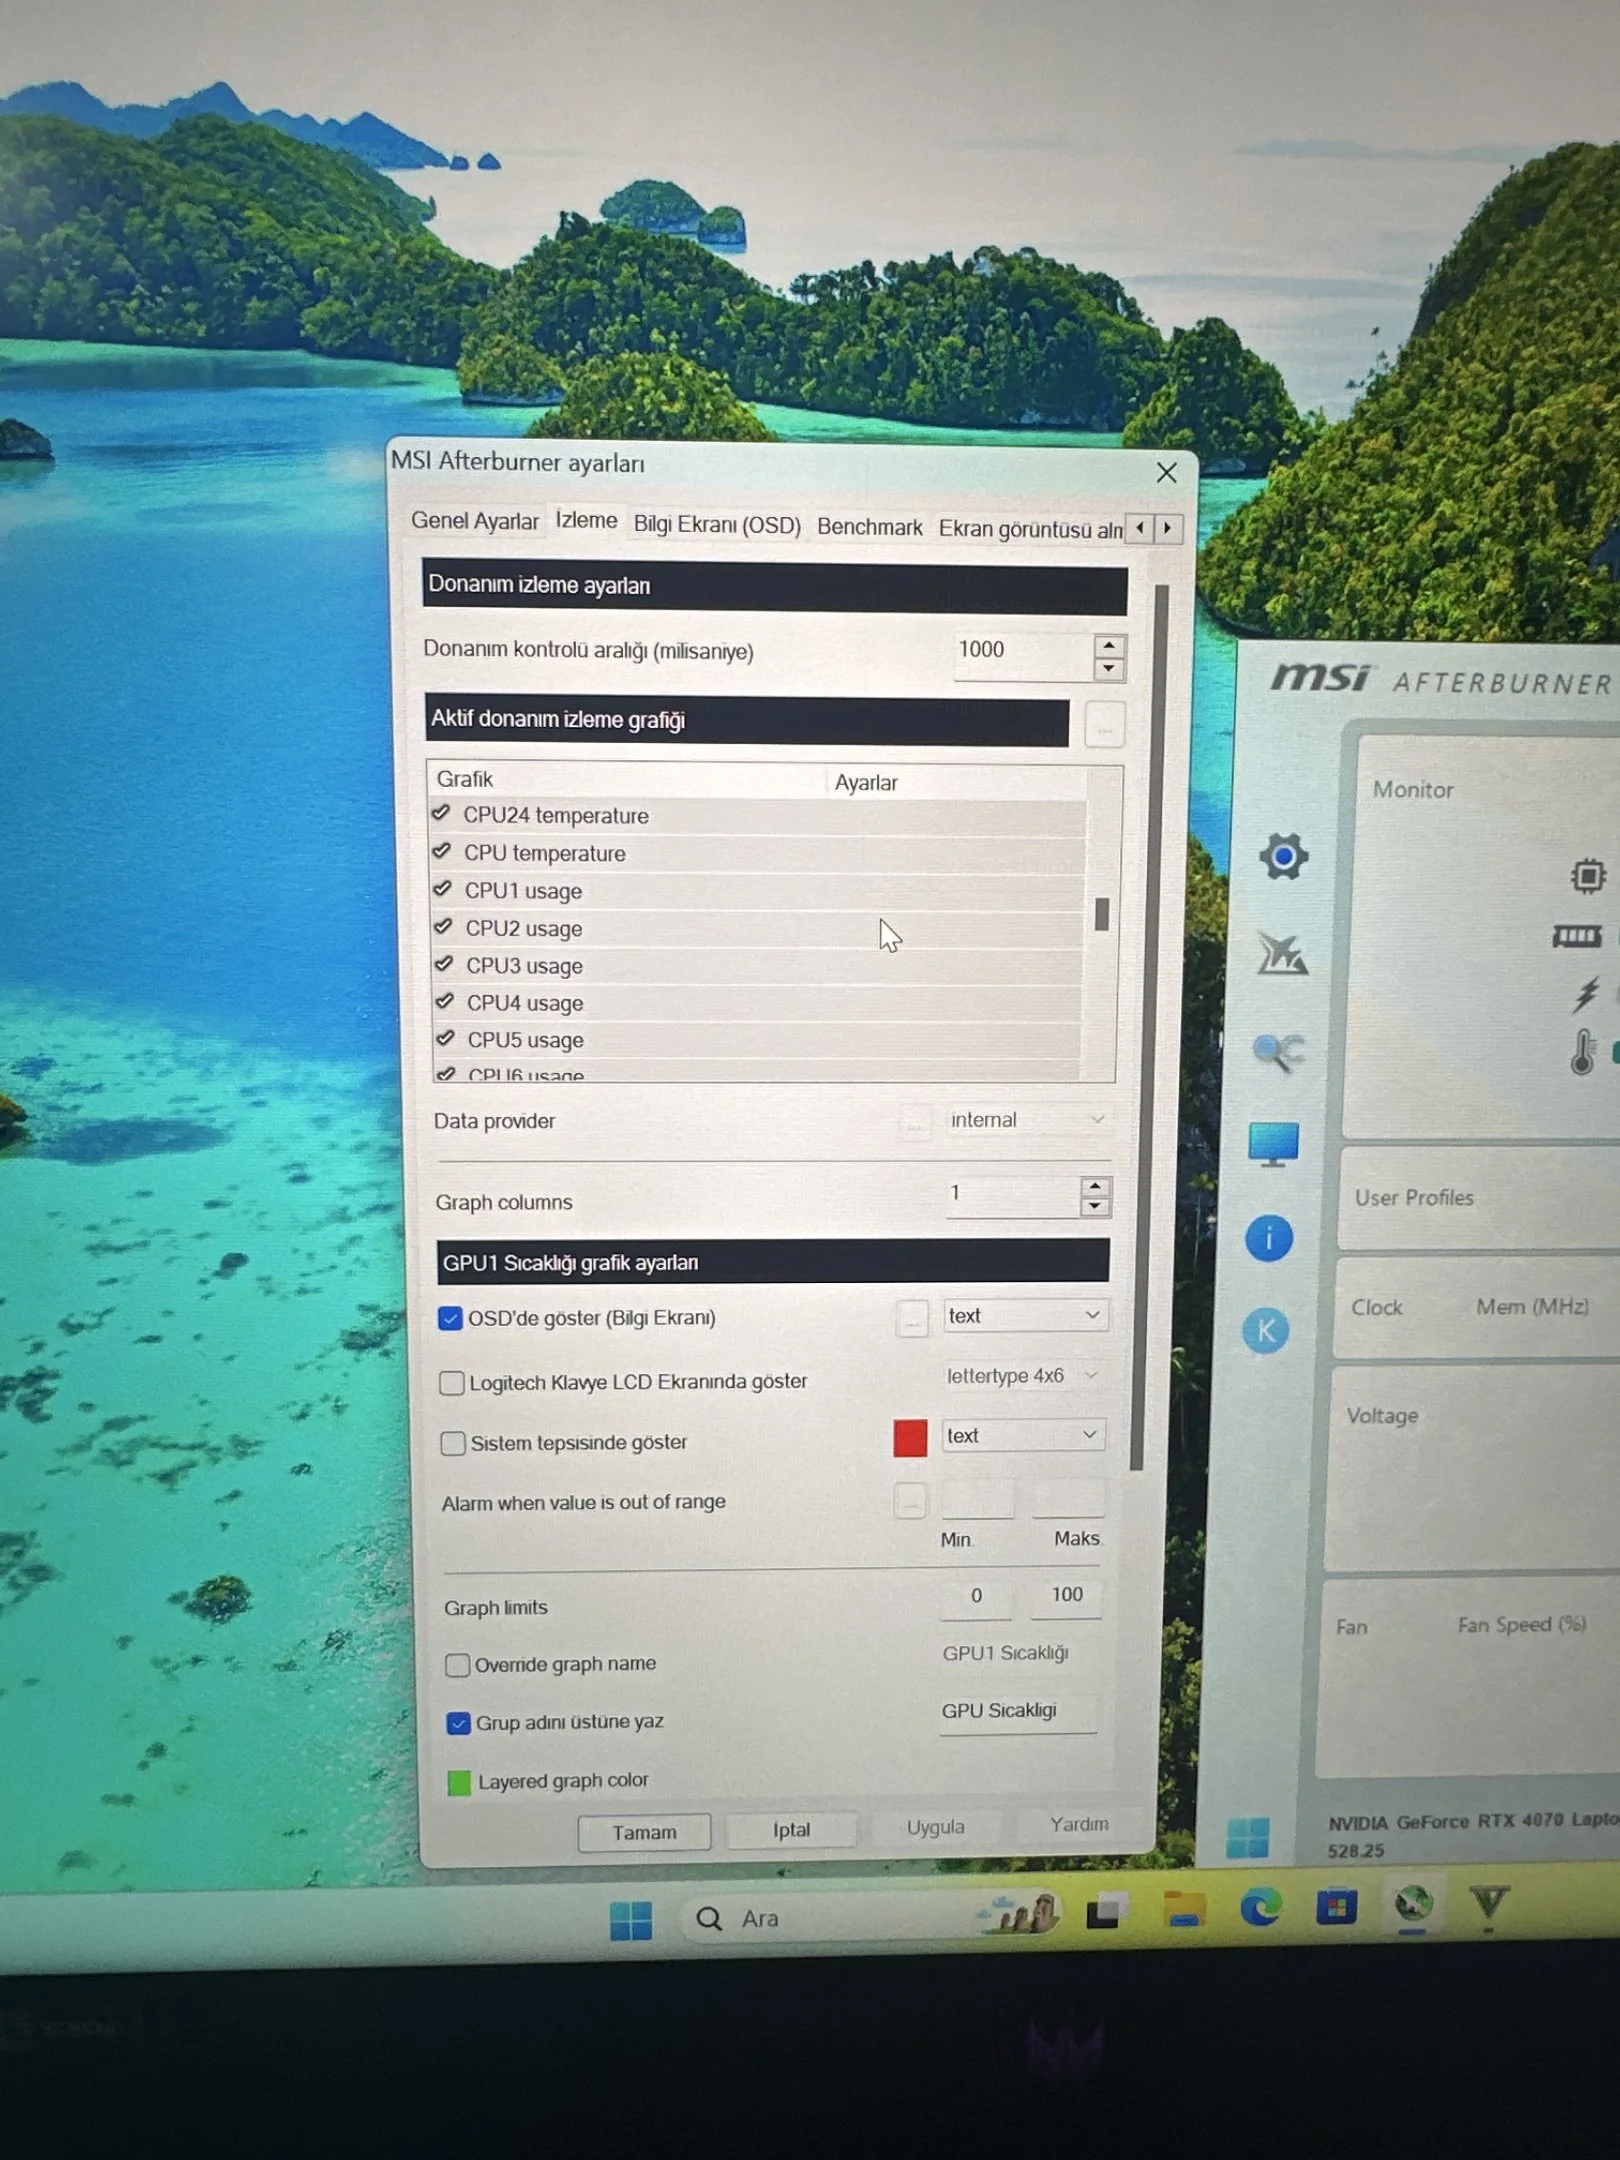The width and height of the screenshot is (1620, 2160).
Task: Open Microsoft Store from the taskbar
Action: [1336, 1907]
